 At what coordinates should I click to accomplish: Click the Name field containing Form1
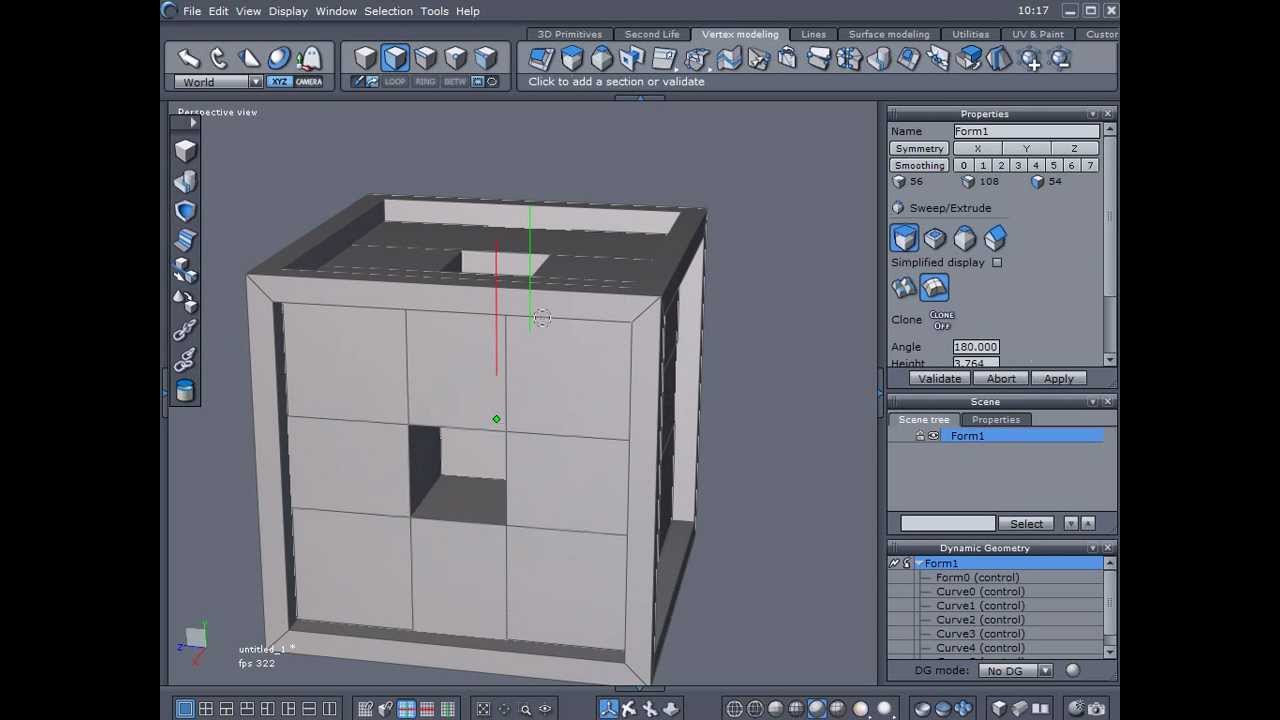click(x=1026, y=132)
